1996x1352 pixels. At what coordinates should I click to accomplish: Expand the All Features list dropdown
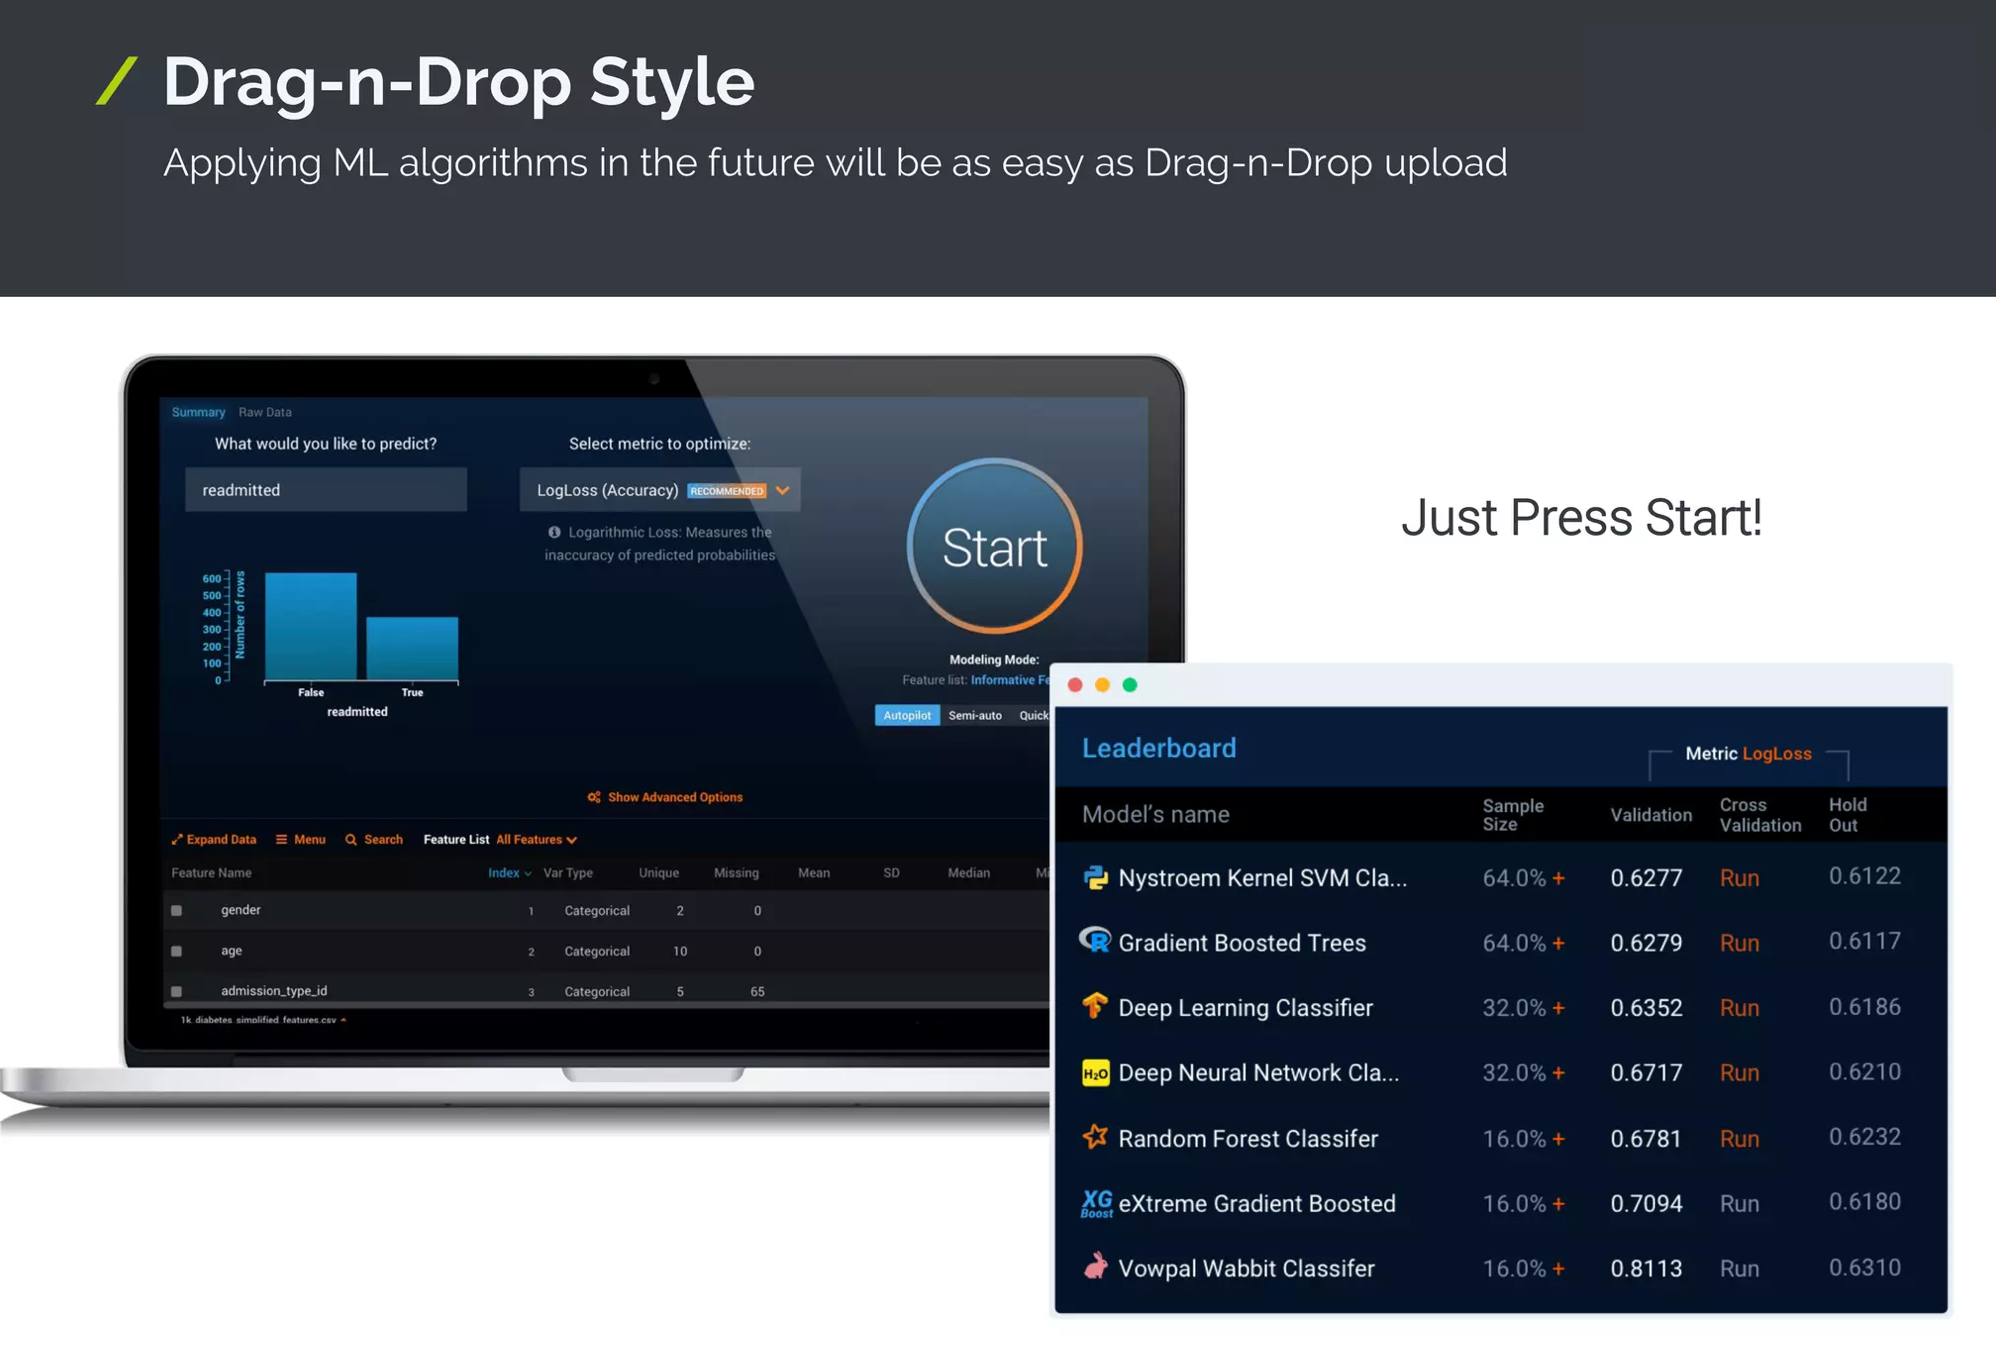tap(572, 840)
